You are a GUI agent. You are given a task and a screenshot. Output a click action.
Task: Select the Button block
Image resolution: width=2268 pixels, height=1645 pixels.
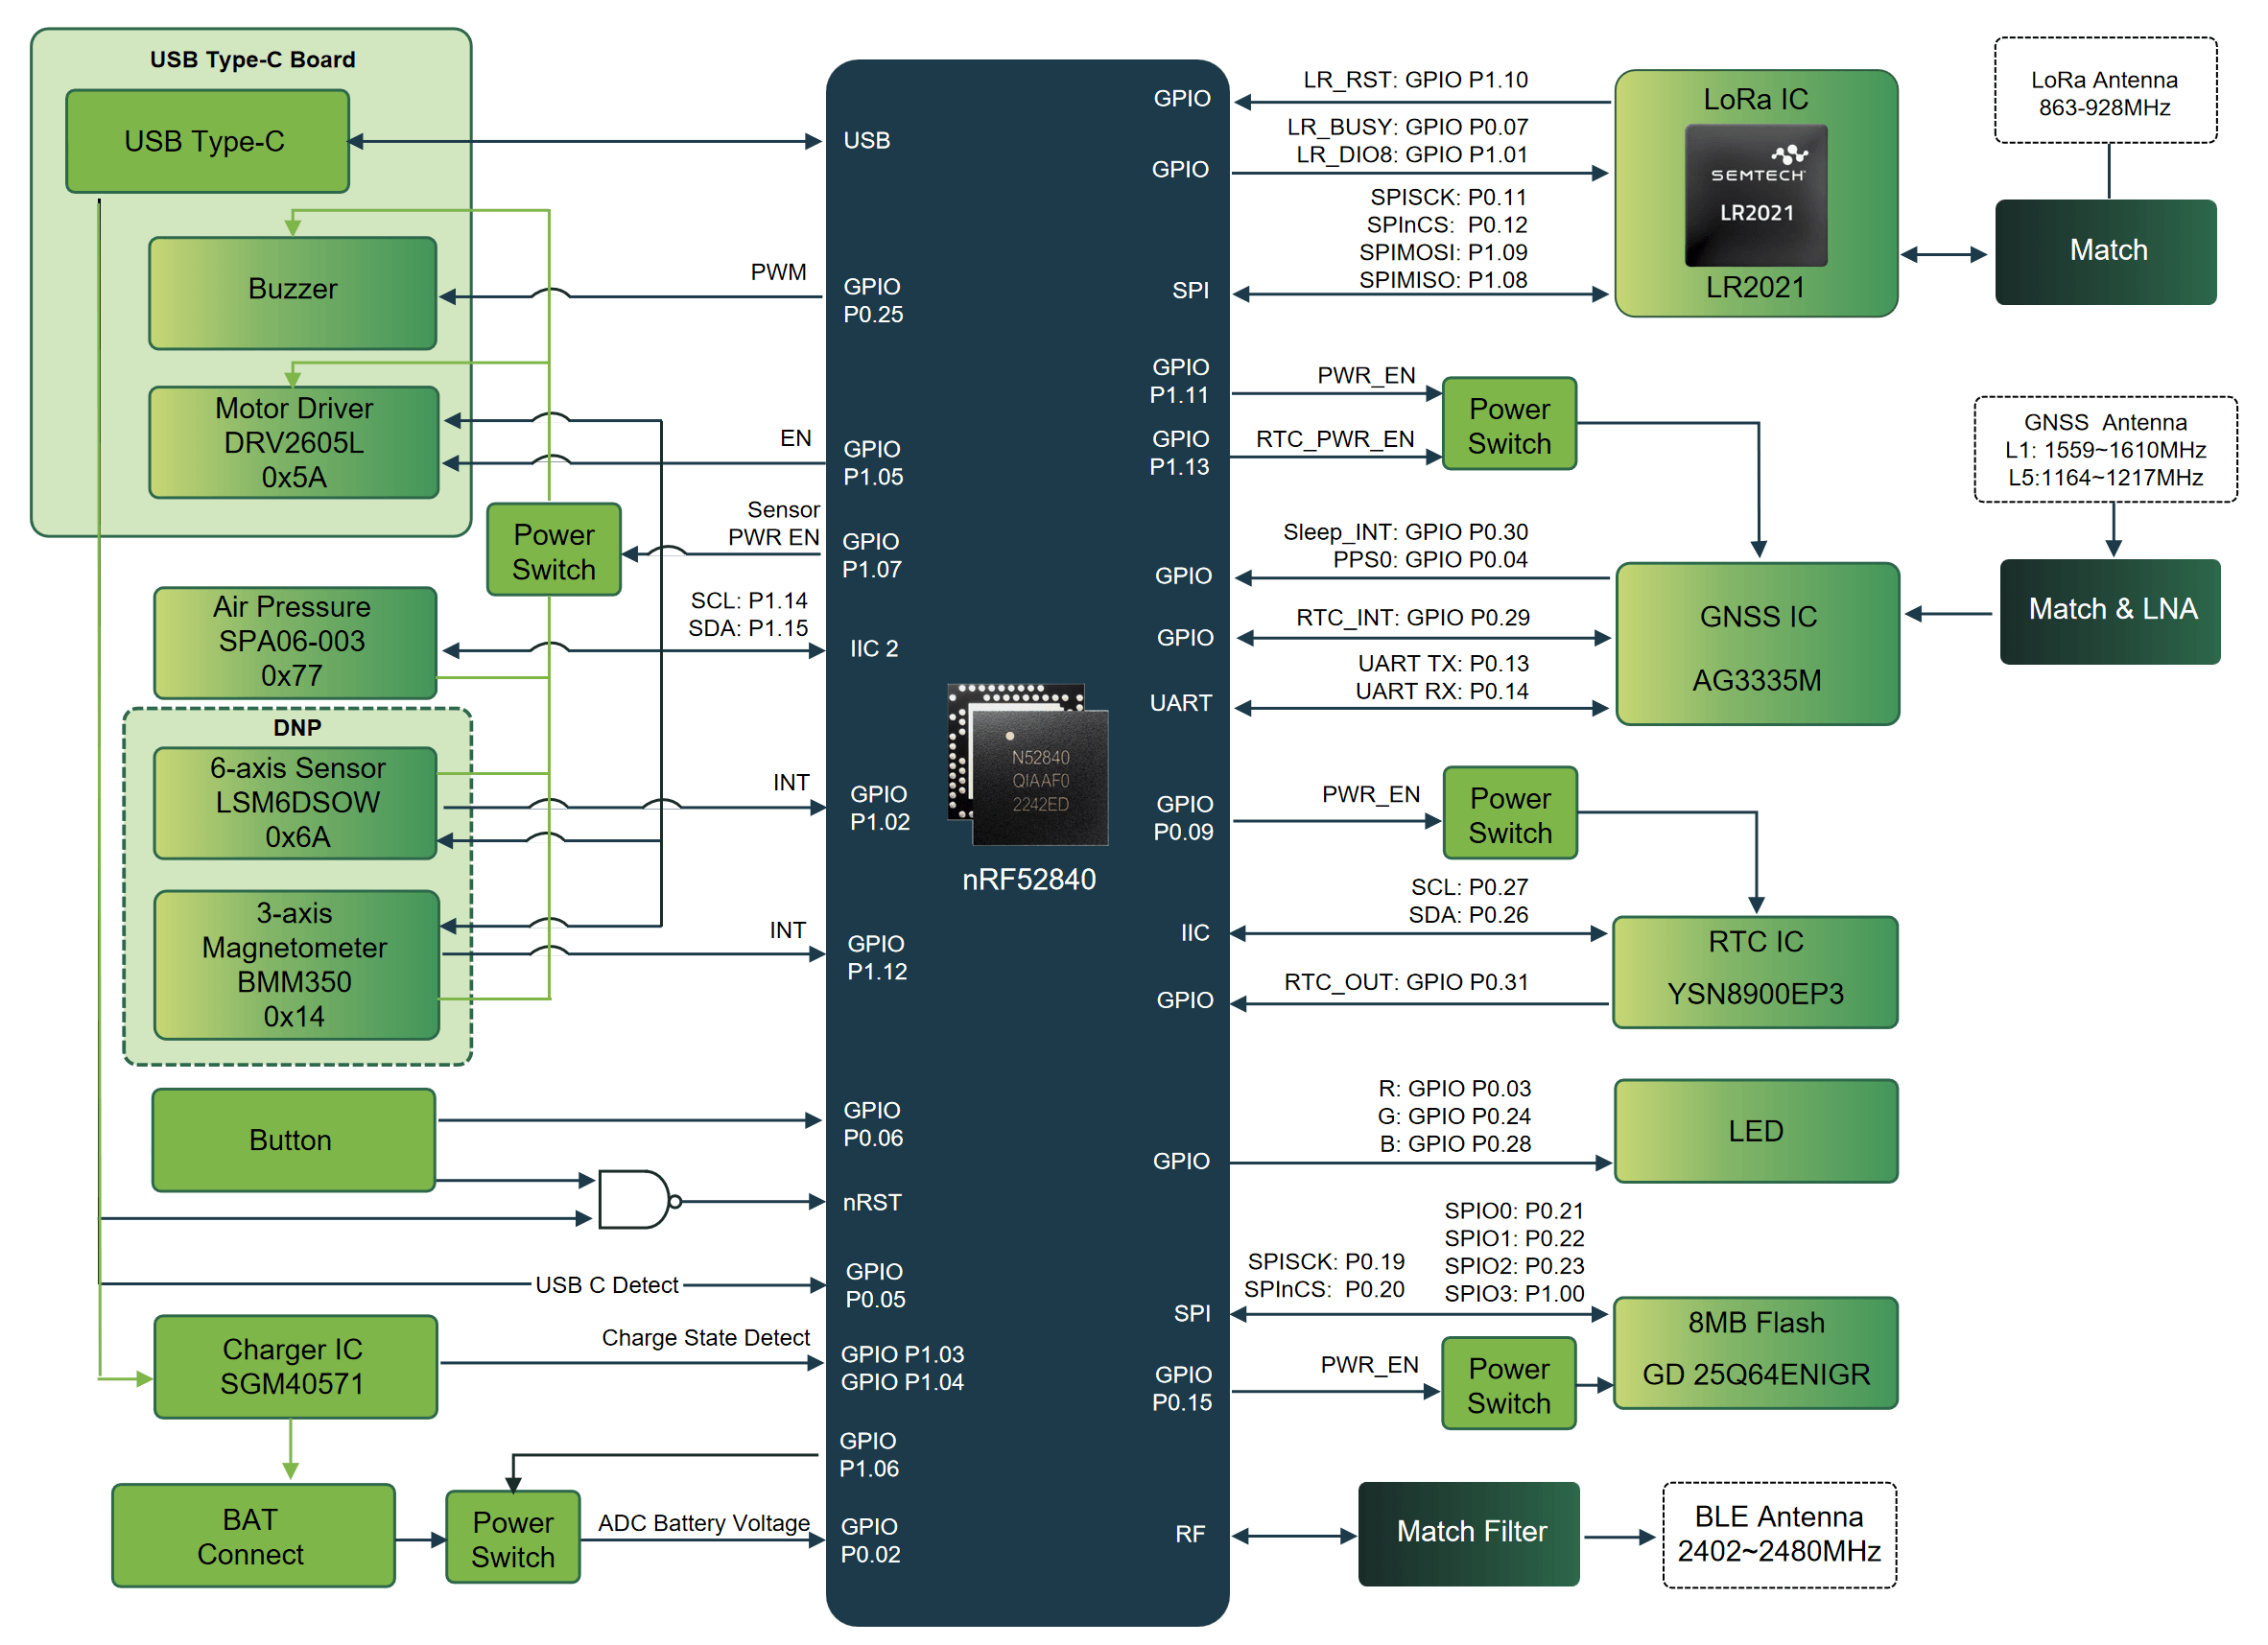coord(293,1140)
